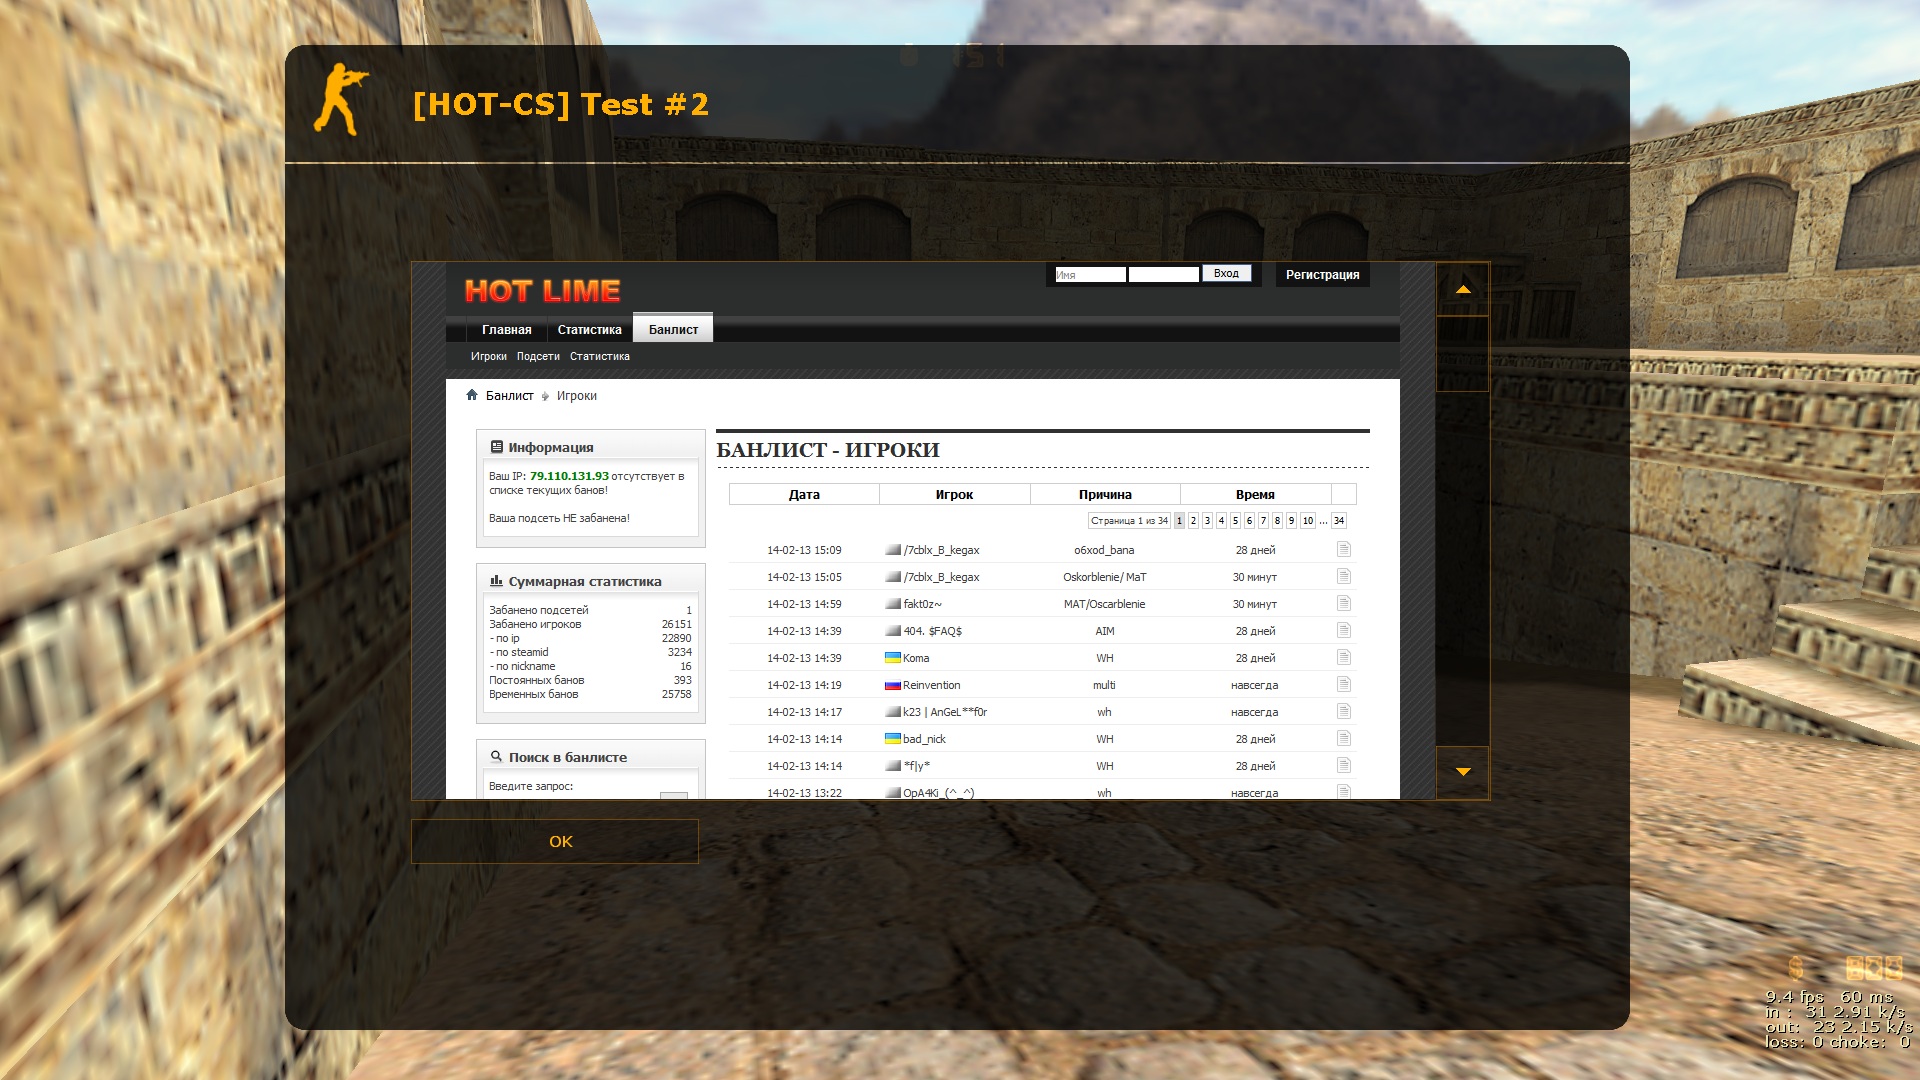1920x1080 pixels.
Task: Click the first /7cblx_B_kegax row, reason o6xod_bana
Action: coord(1042,550)
